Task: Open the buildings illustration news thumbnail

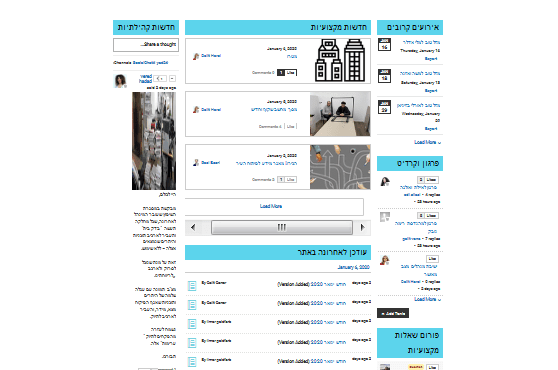Action: click(x=340, y=61)
